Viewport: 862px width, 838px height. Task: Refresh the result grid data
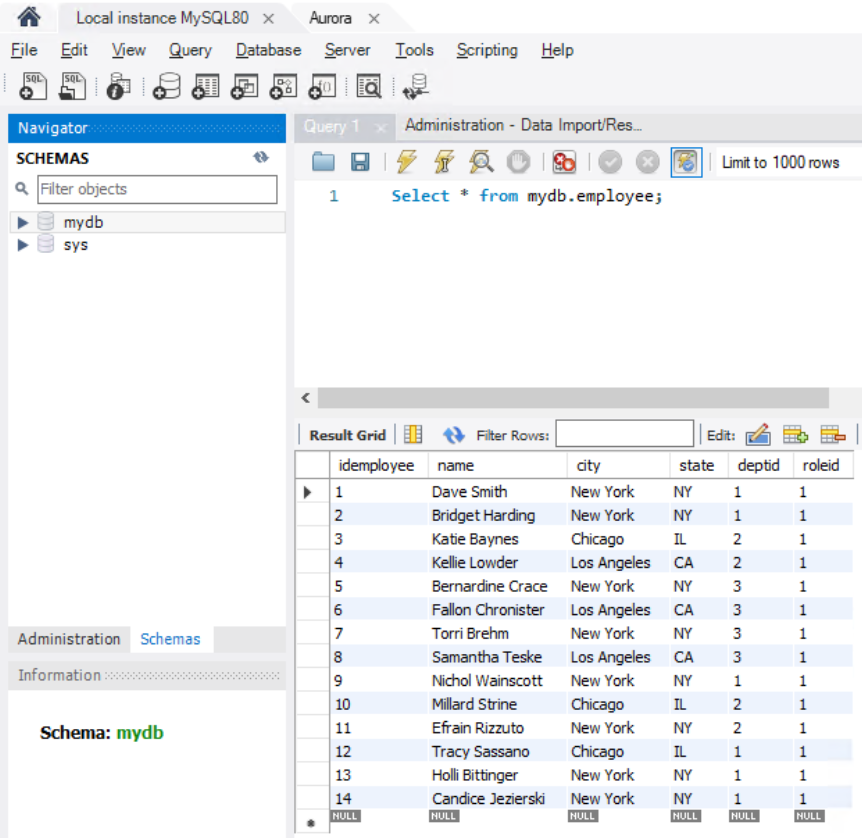454,435
